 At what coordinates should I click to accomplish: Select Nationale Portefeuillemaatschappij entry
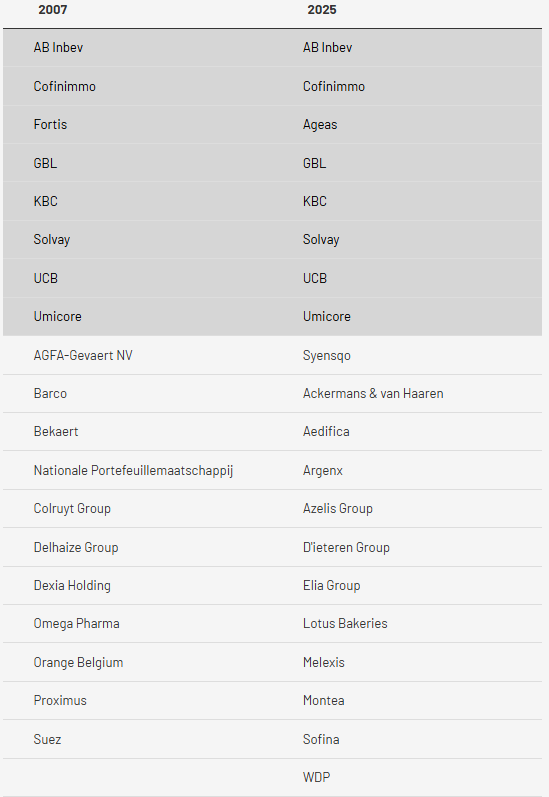[x=133, y=471]
